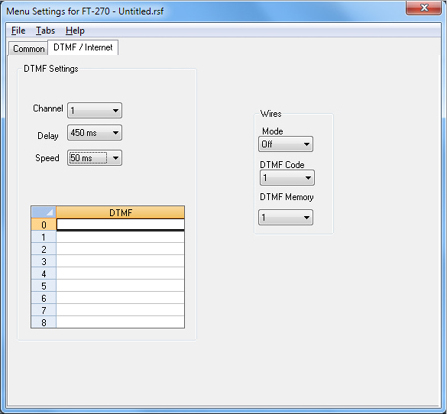This screenshot has width=447, height=414.
Task: Click the DTMF cell in row 1
Action: [x=120, y=237]
